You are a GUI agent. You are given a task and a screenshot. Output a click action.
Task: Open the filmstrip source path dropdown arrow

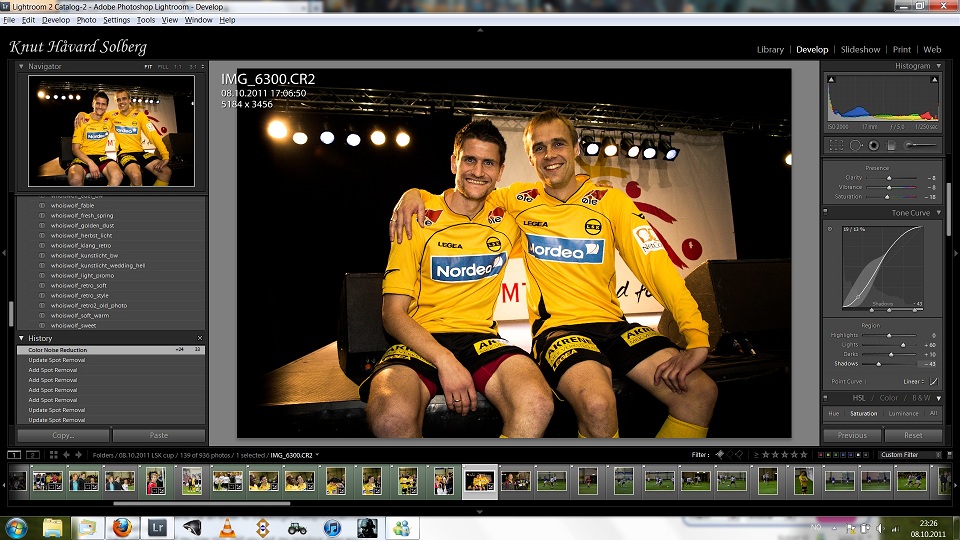pos(317,455)
